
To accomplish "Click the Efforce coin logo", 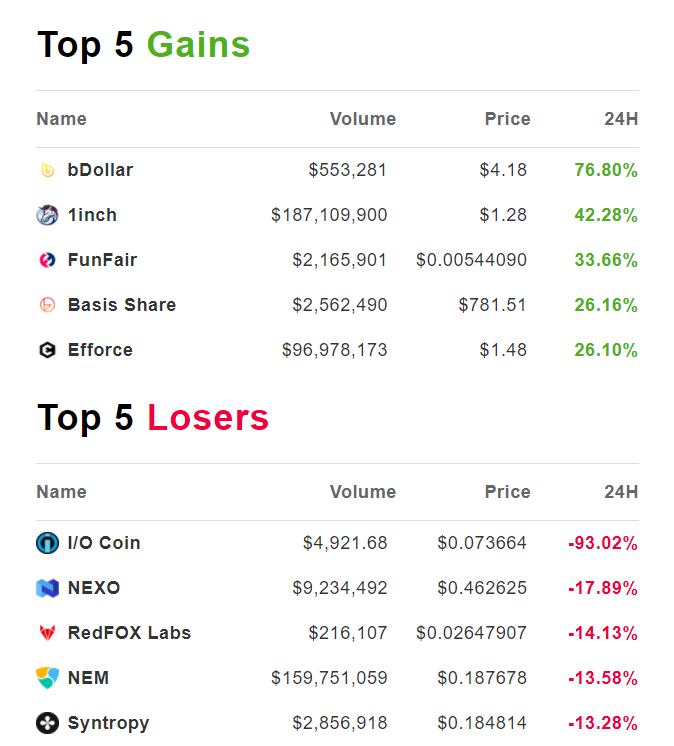I will pos(48,350).
